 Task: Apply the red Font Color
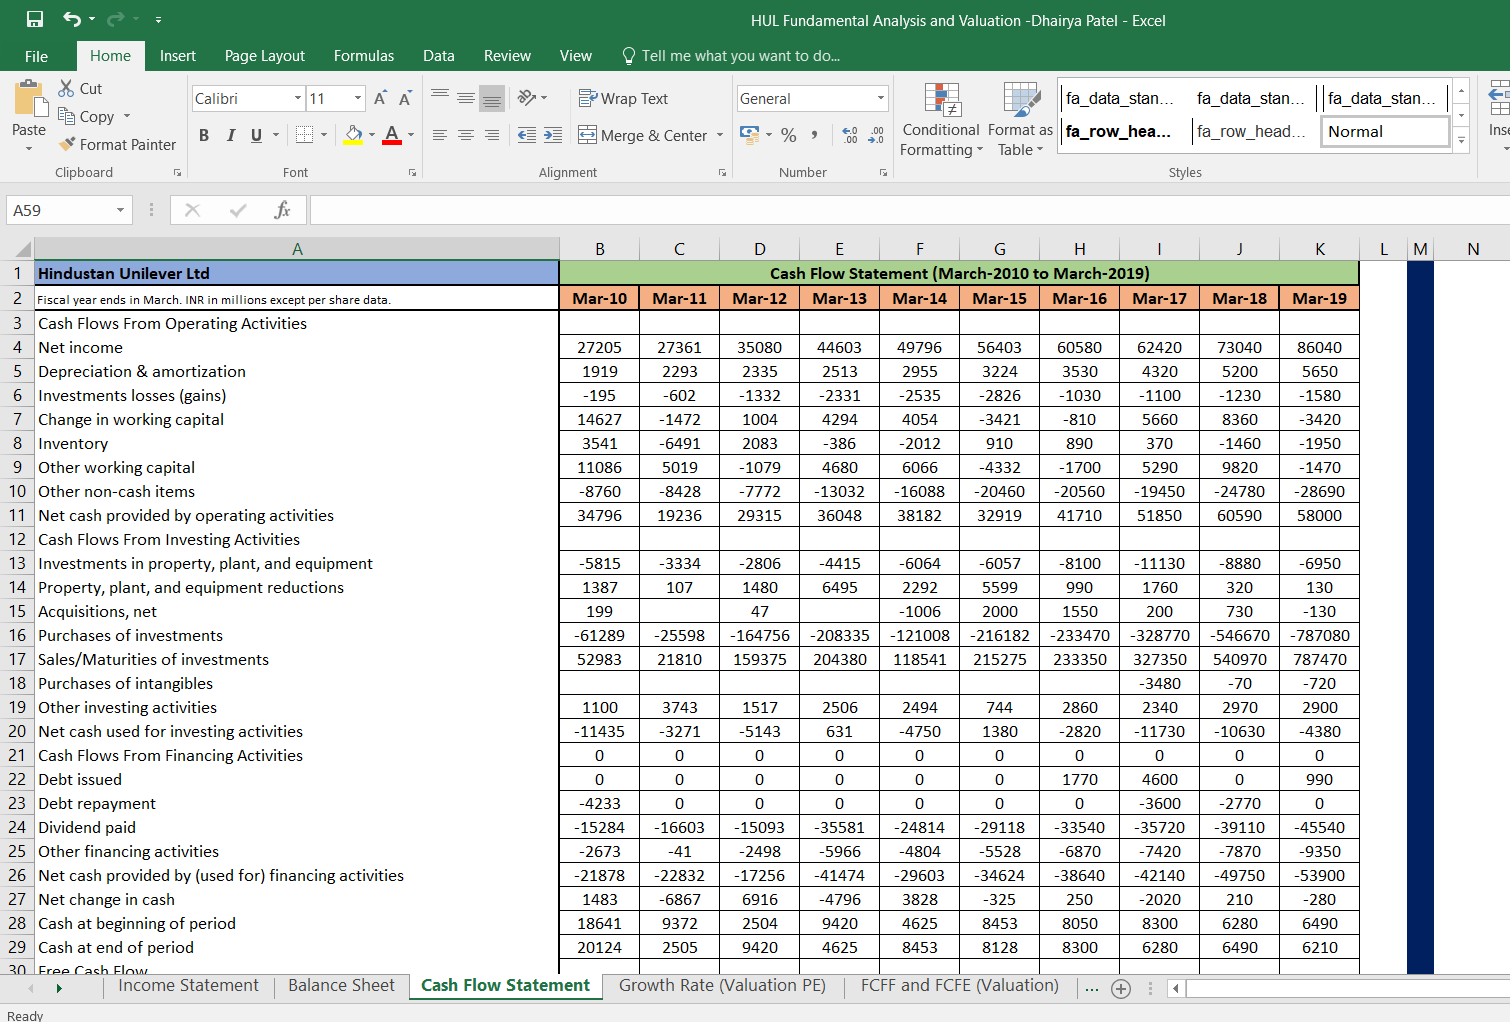392,135
